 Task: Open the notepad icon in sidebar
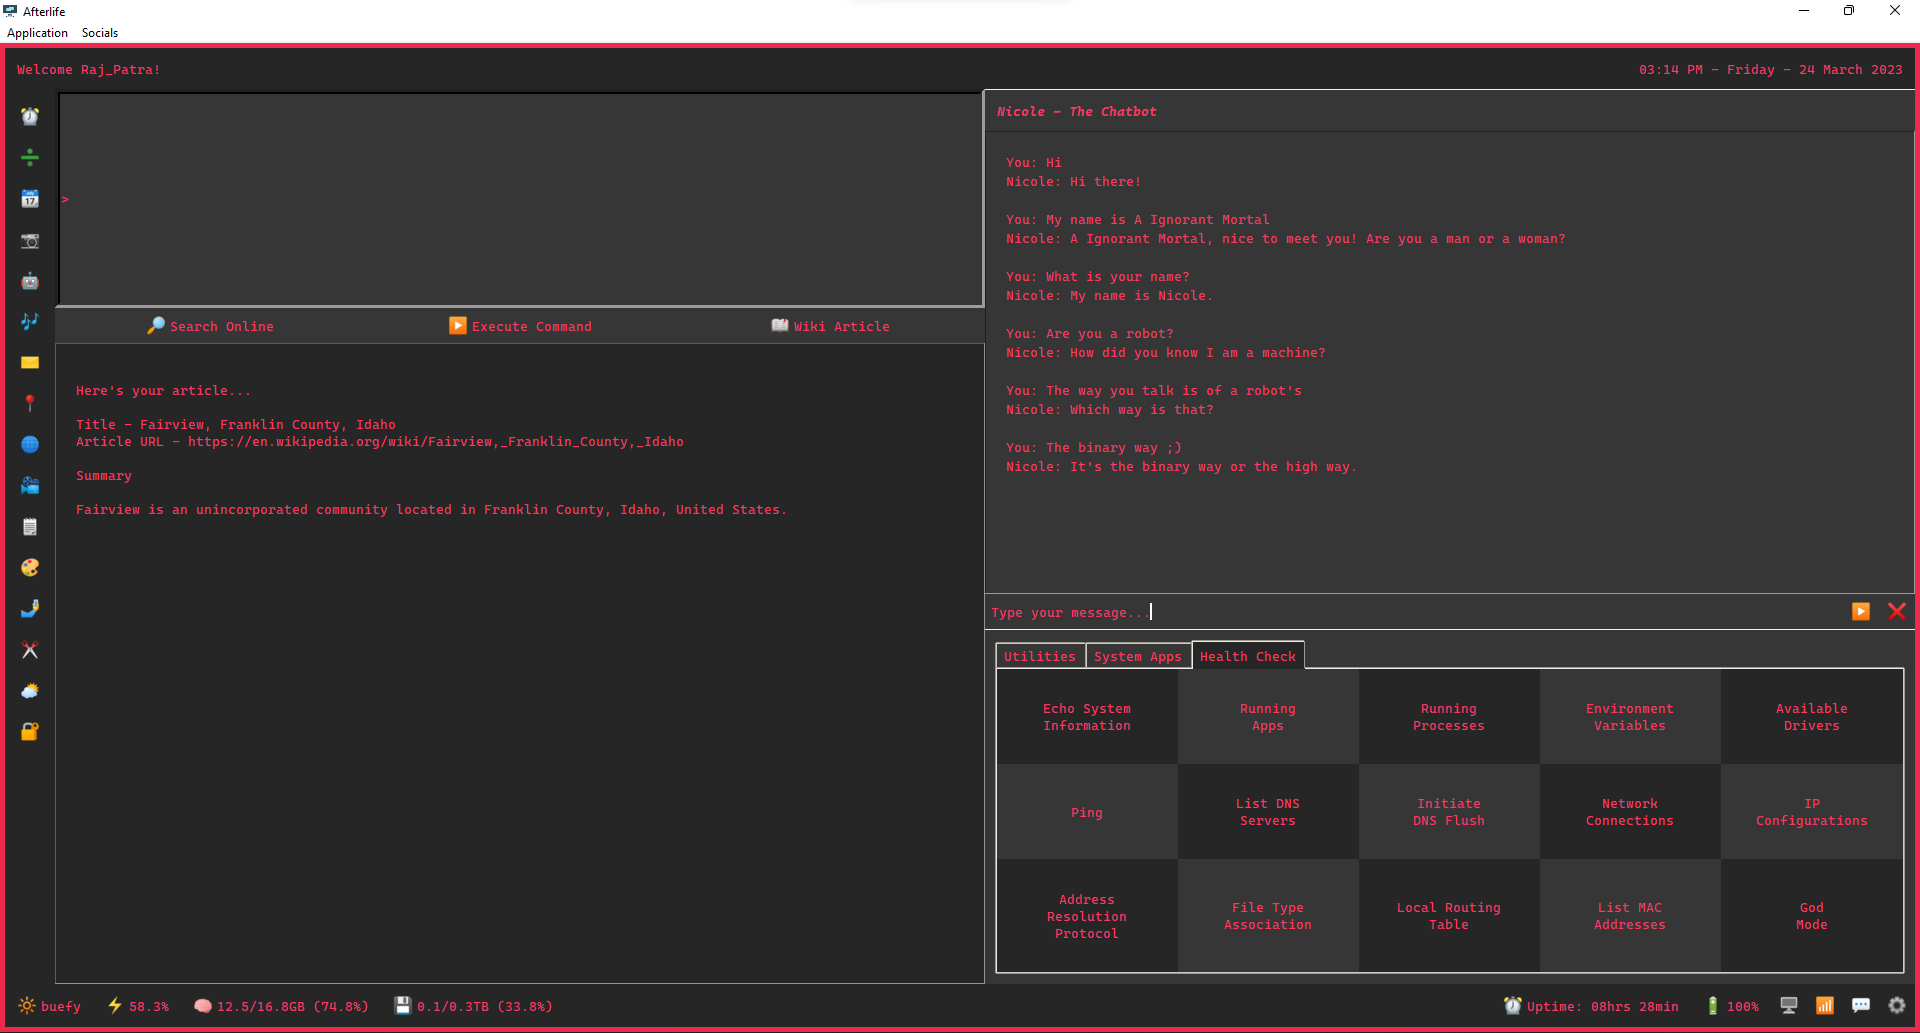click(30, 526)
